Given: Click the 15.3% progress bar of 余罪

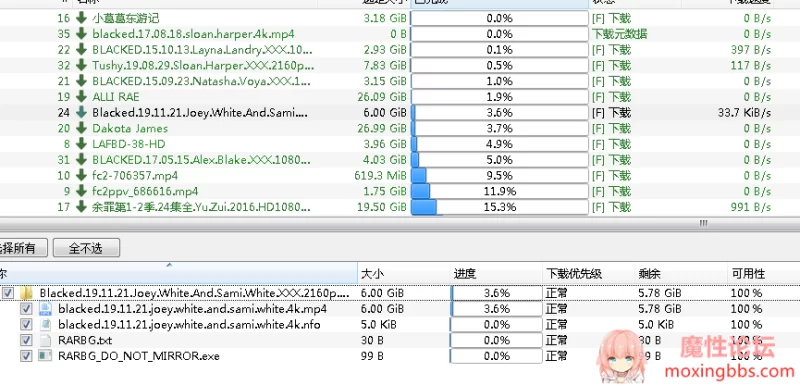Looking at the screenshot, I should [x=499, y=207].
